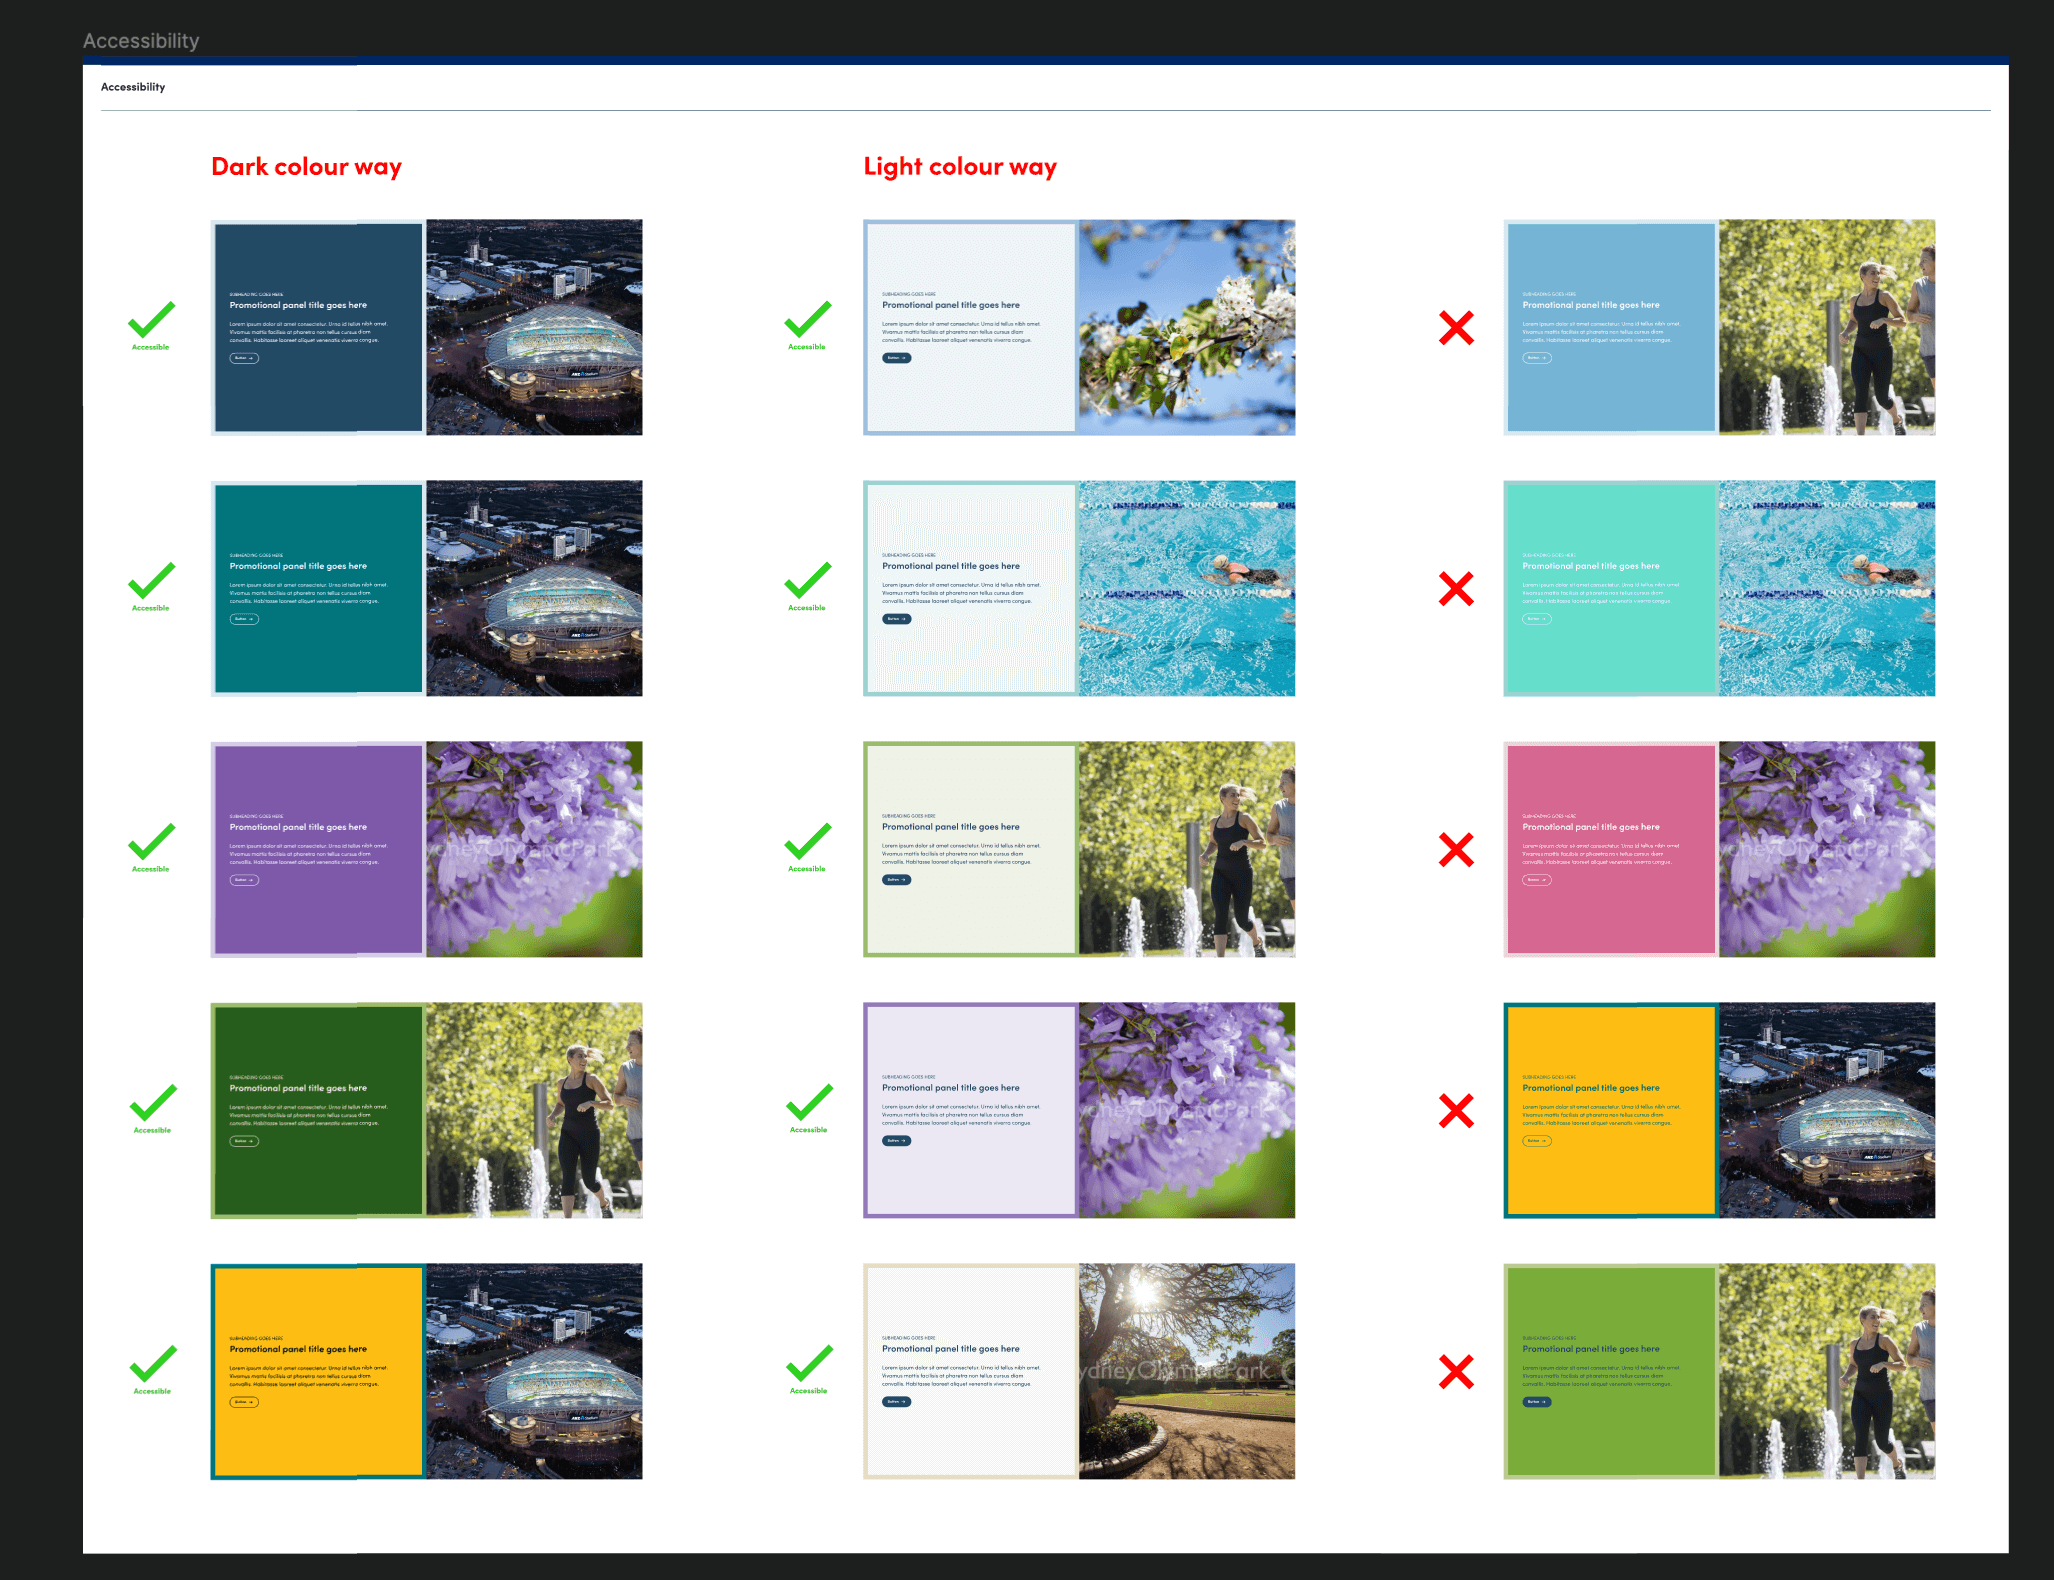The width and height of the screenshot is (2054, 1580).
Task: Click button in dark navy promotional panel
Action: (x=244, y=358)
